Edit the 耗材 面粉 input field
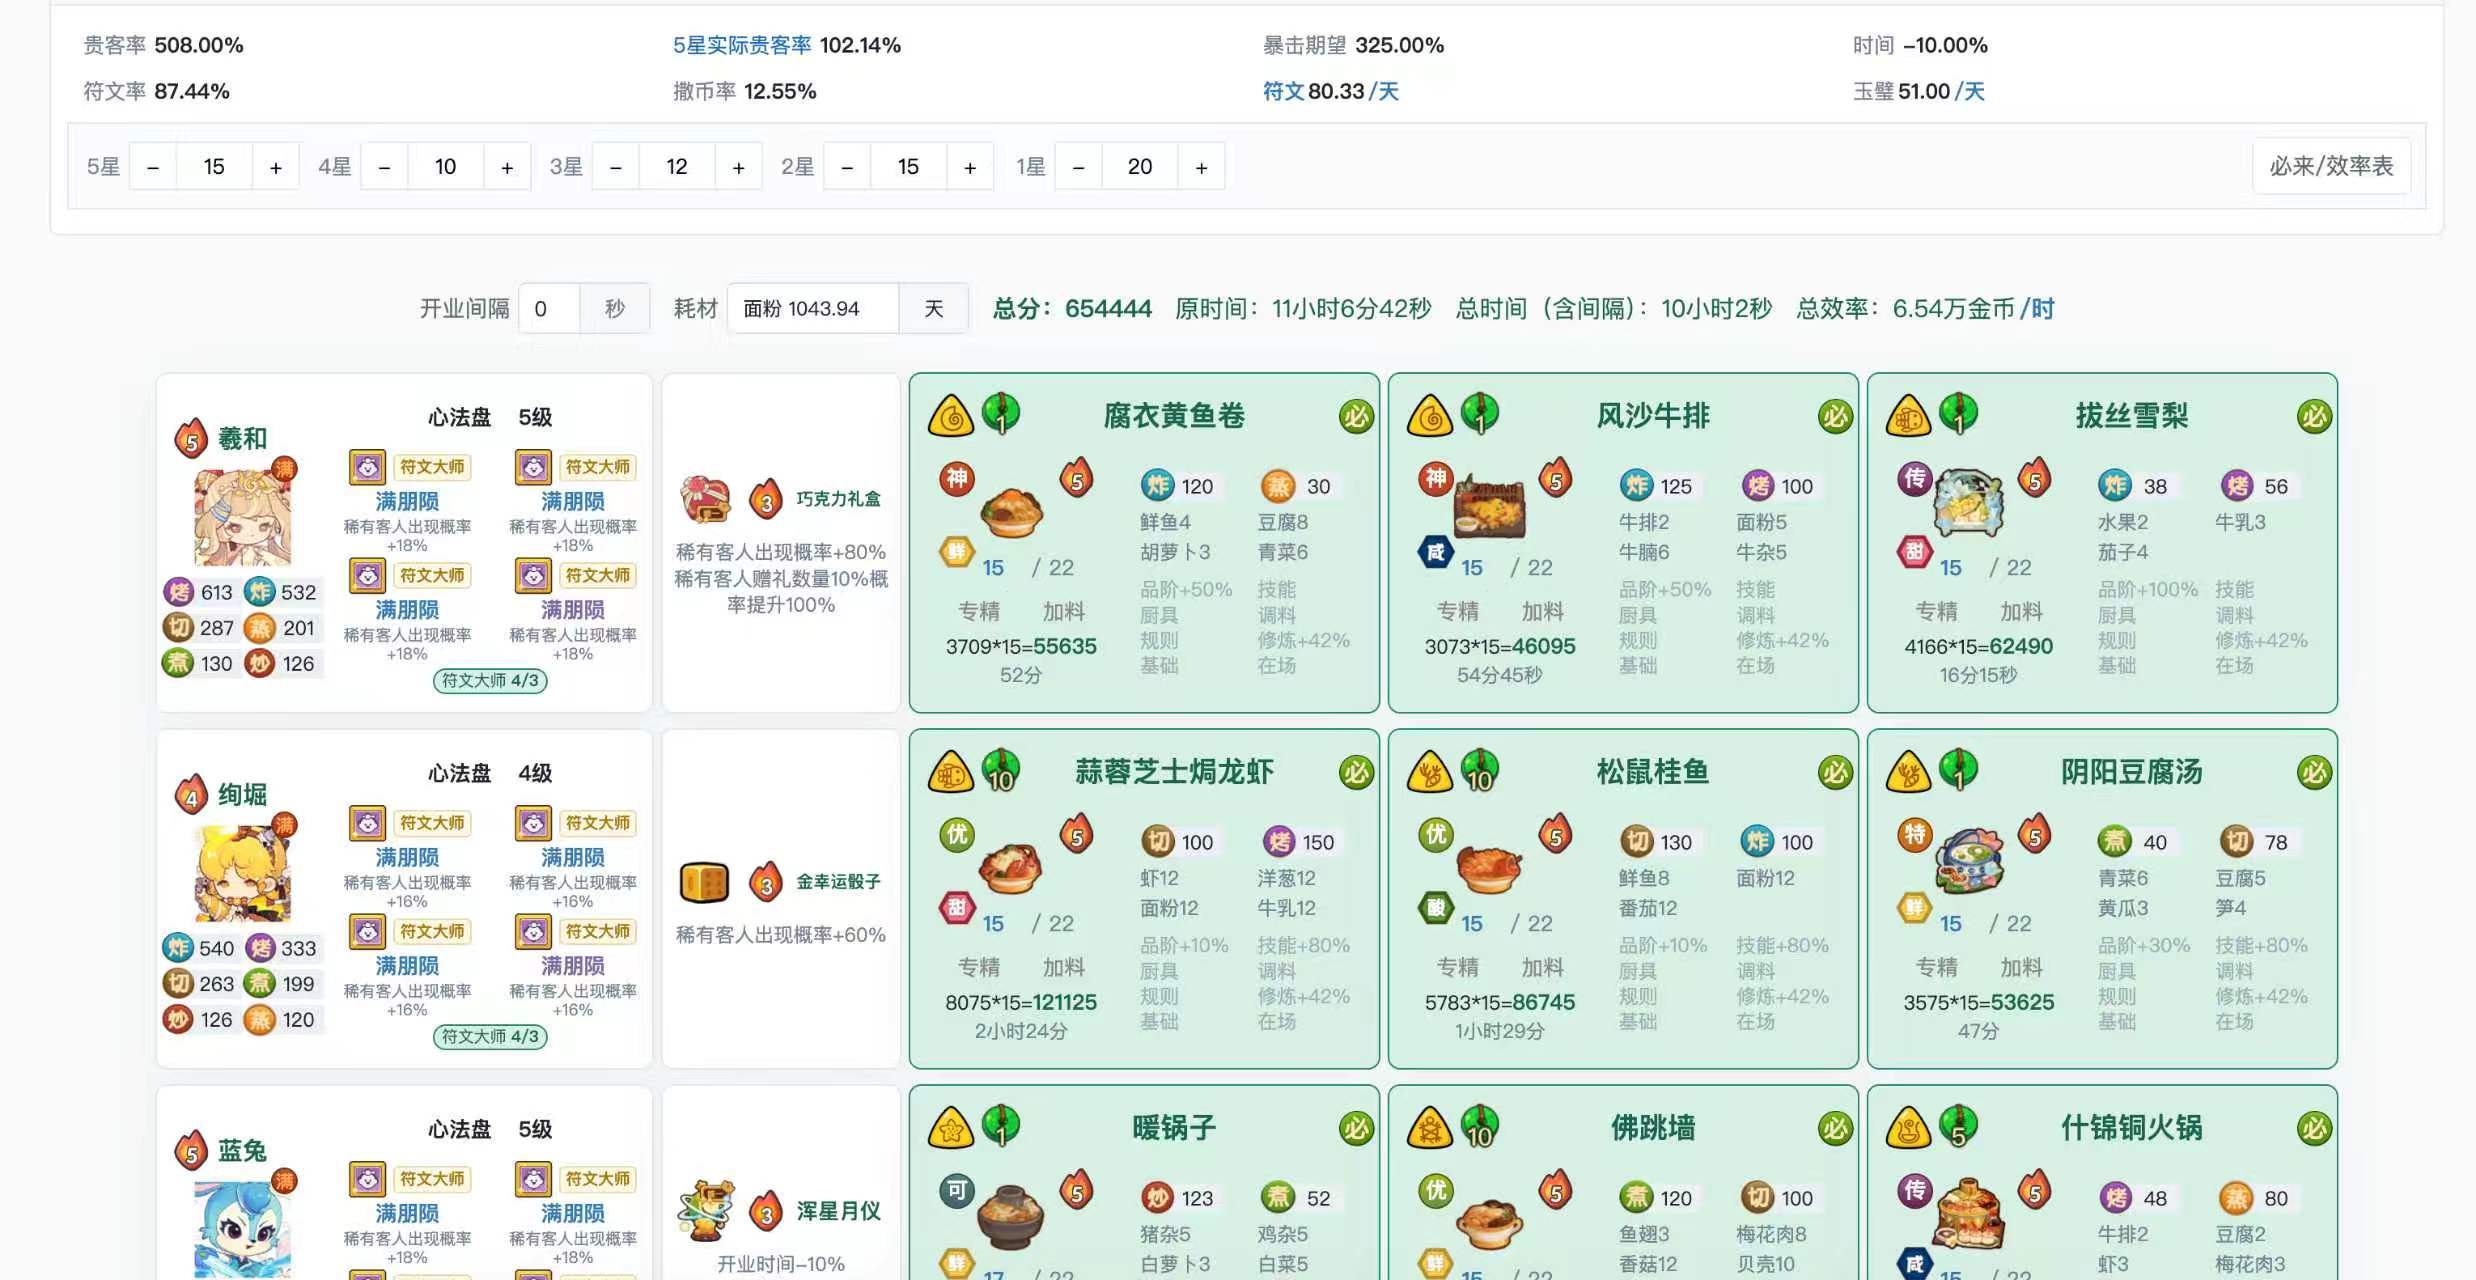 (x=813, y=308)
